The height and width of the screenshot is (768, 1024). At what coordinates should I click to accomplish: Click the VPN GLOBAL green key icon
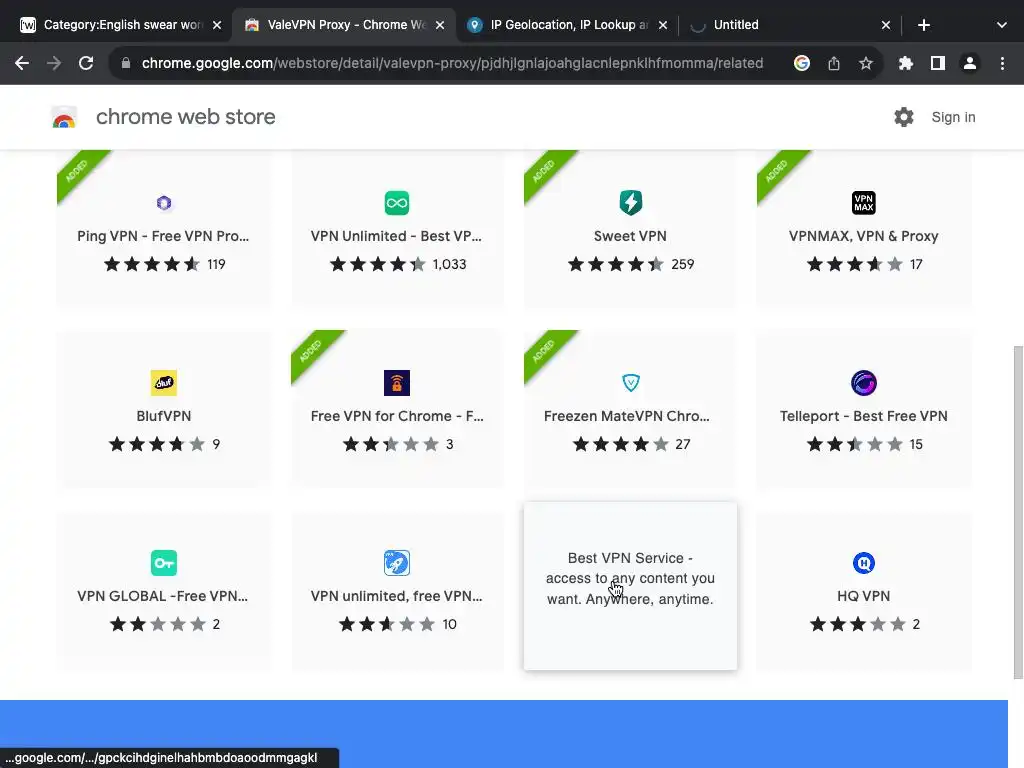(x=164, y=563)
